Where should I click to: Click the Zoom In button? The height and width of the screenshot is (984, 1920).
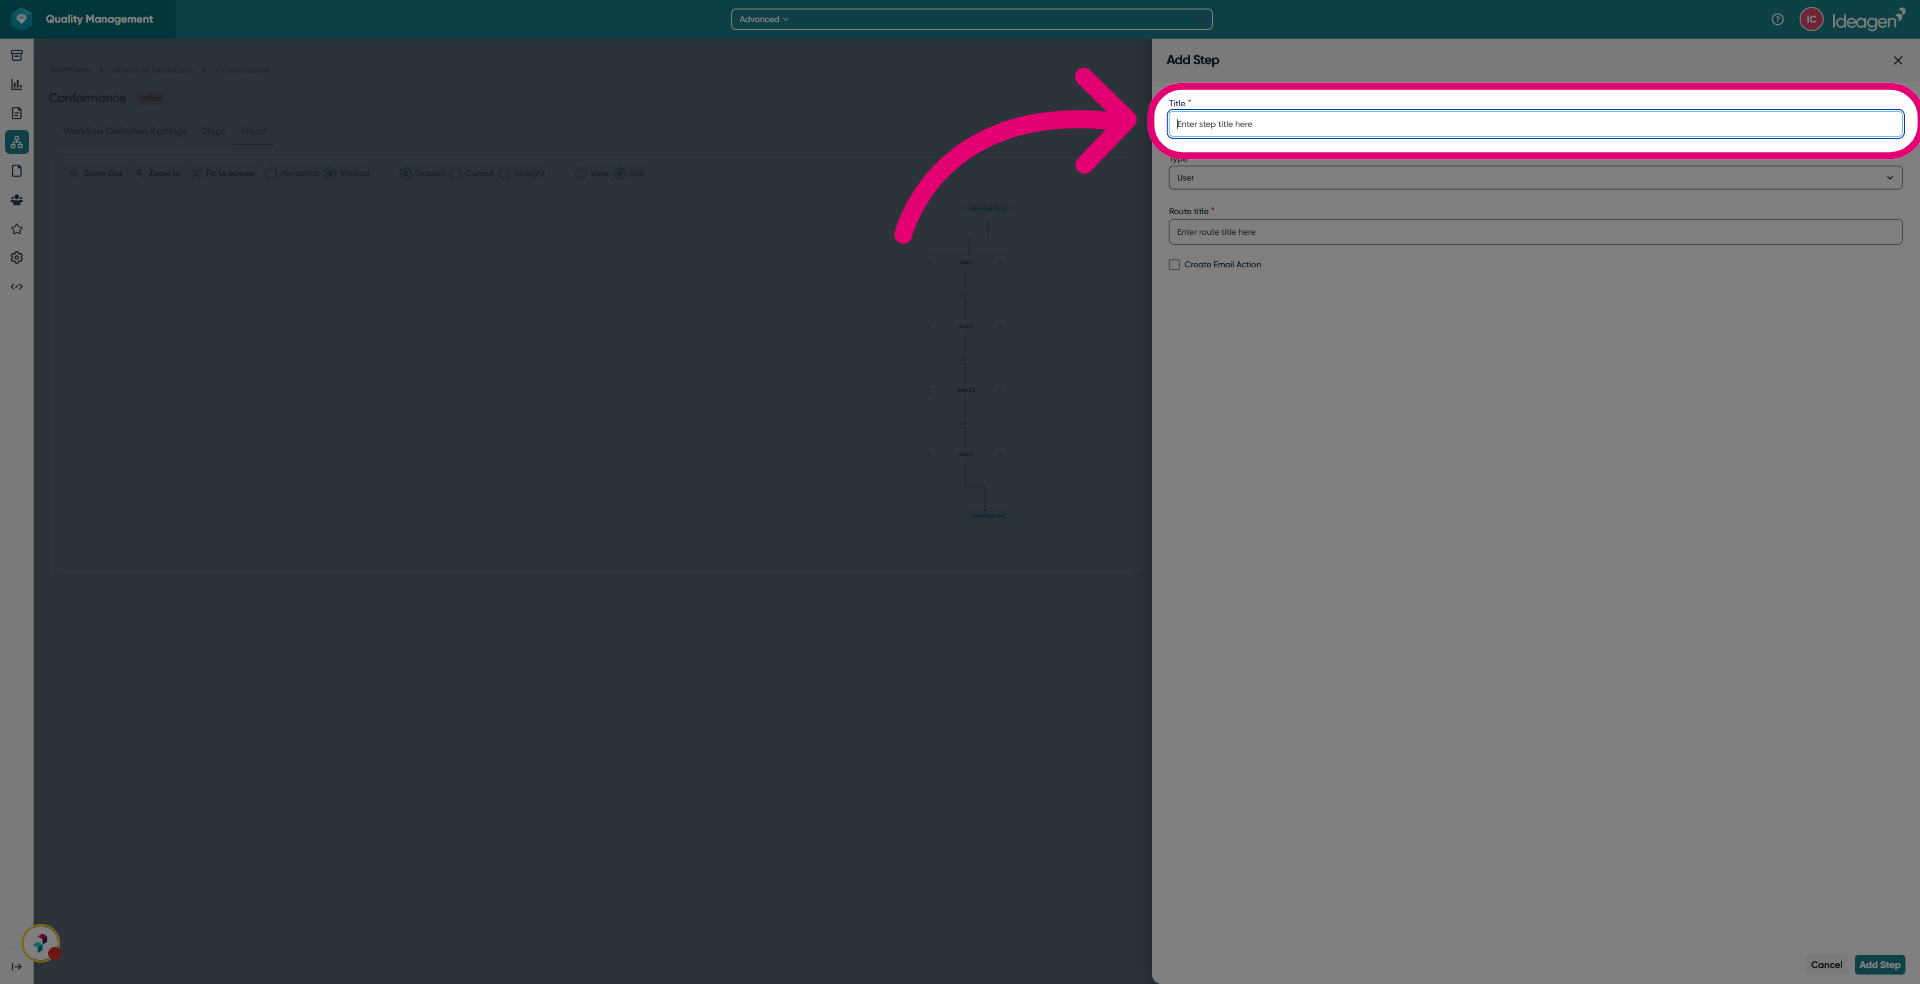pyautogui.click(x=158, y=173)
